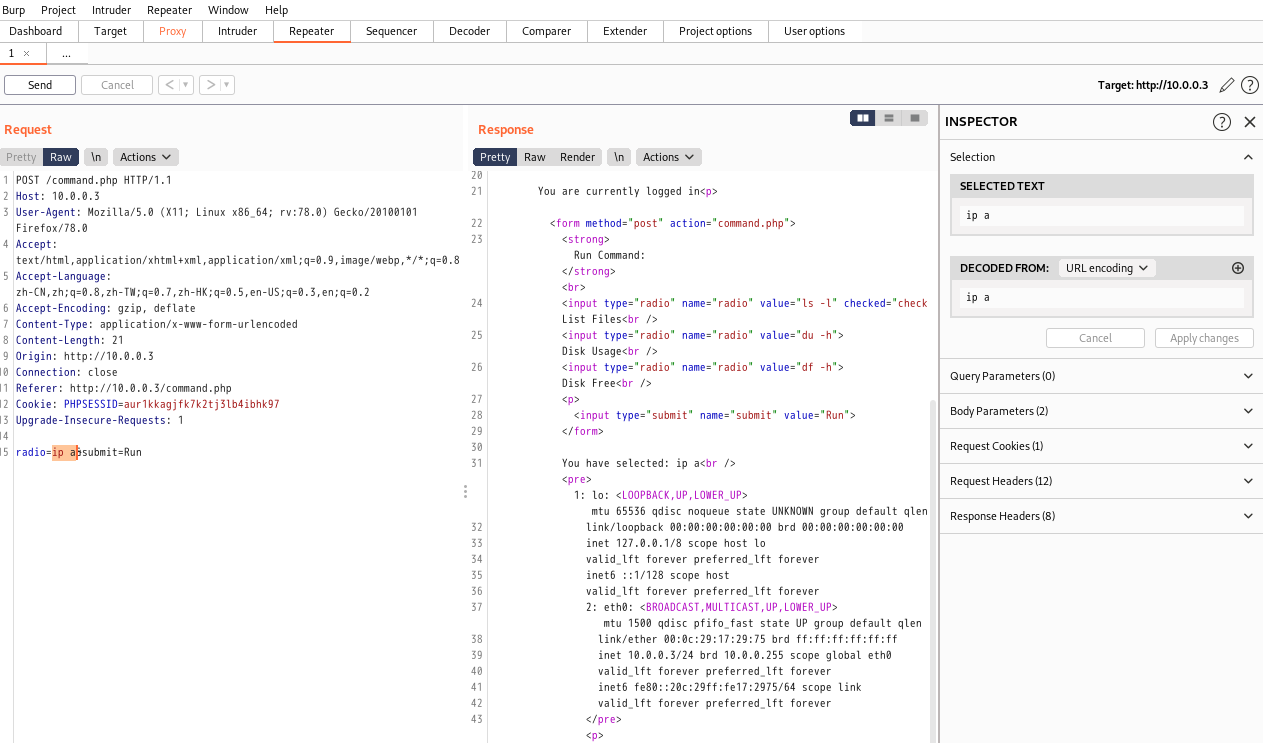This screenshot has height=743, width=1263.
Task: Toggle request Raw view
Action: 61,157
